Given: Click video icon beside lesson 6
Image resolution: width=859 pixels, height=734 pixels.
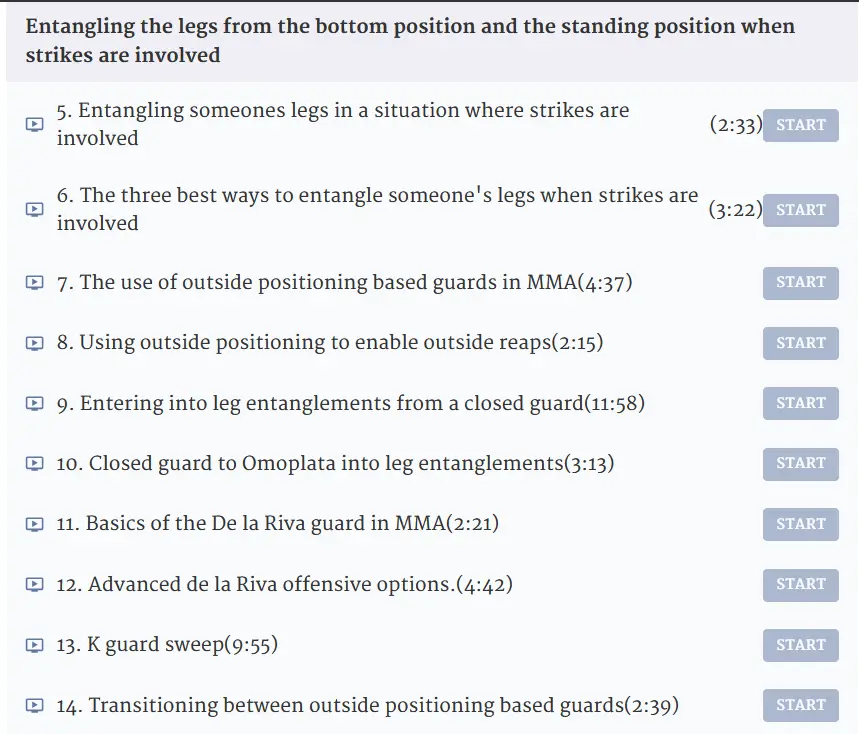Looking at the screenshot, I should (35, 209).
